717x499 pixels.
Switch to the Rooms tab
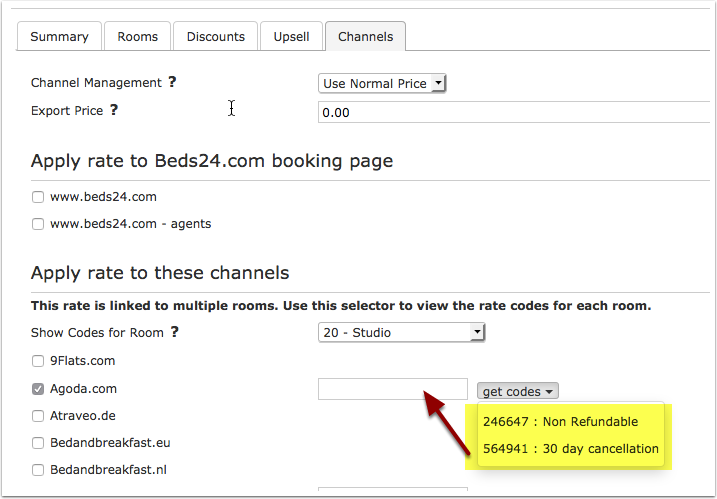click(137, 37)
